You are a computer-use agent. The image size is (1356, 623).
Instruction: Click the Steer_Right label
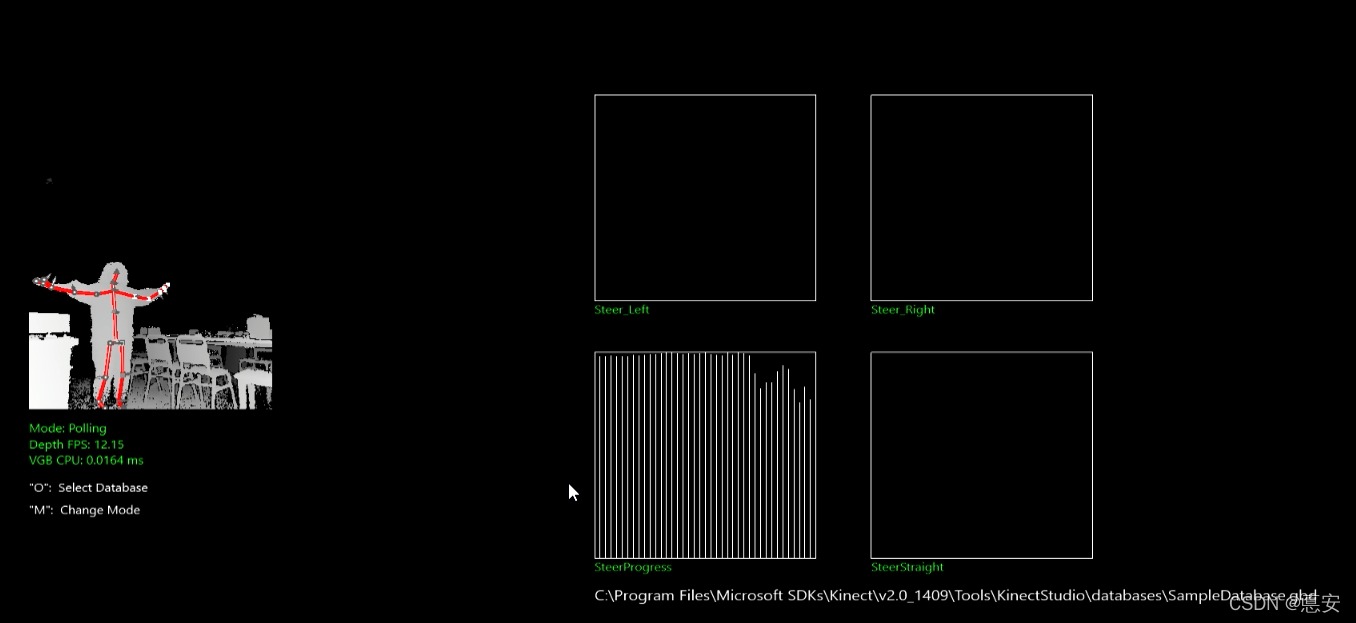[x=903, y=310]
